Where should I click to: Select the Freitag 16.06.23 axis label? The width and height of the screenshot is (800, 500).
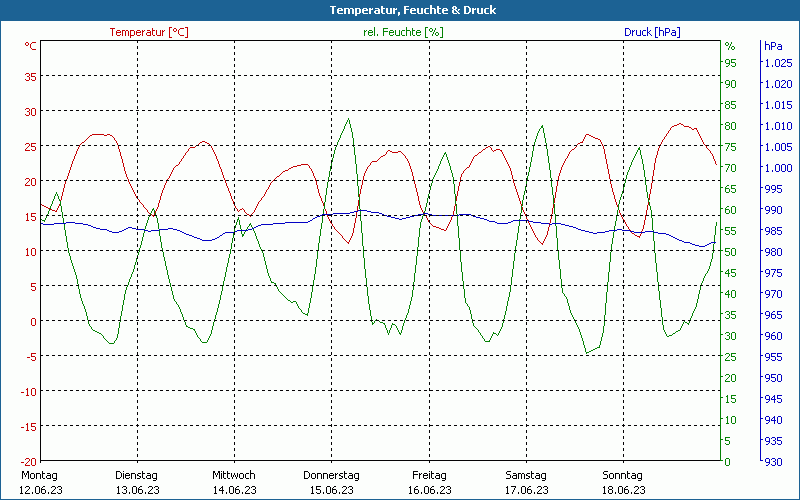(429, 482)
